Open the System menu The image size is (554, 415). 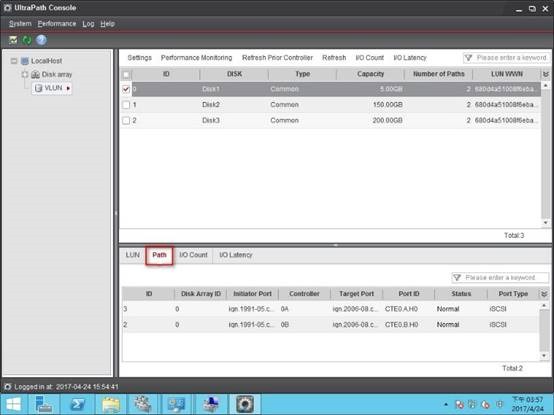point(20,24)
